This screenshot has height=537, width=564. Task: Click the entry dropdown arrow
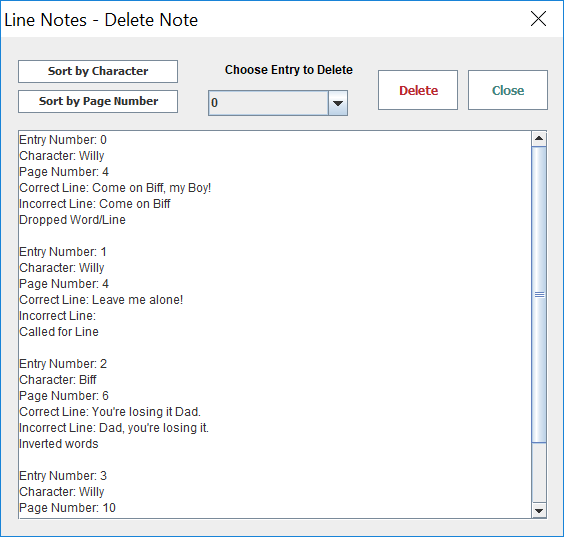[338, 103]
